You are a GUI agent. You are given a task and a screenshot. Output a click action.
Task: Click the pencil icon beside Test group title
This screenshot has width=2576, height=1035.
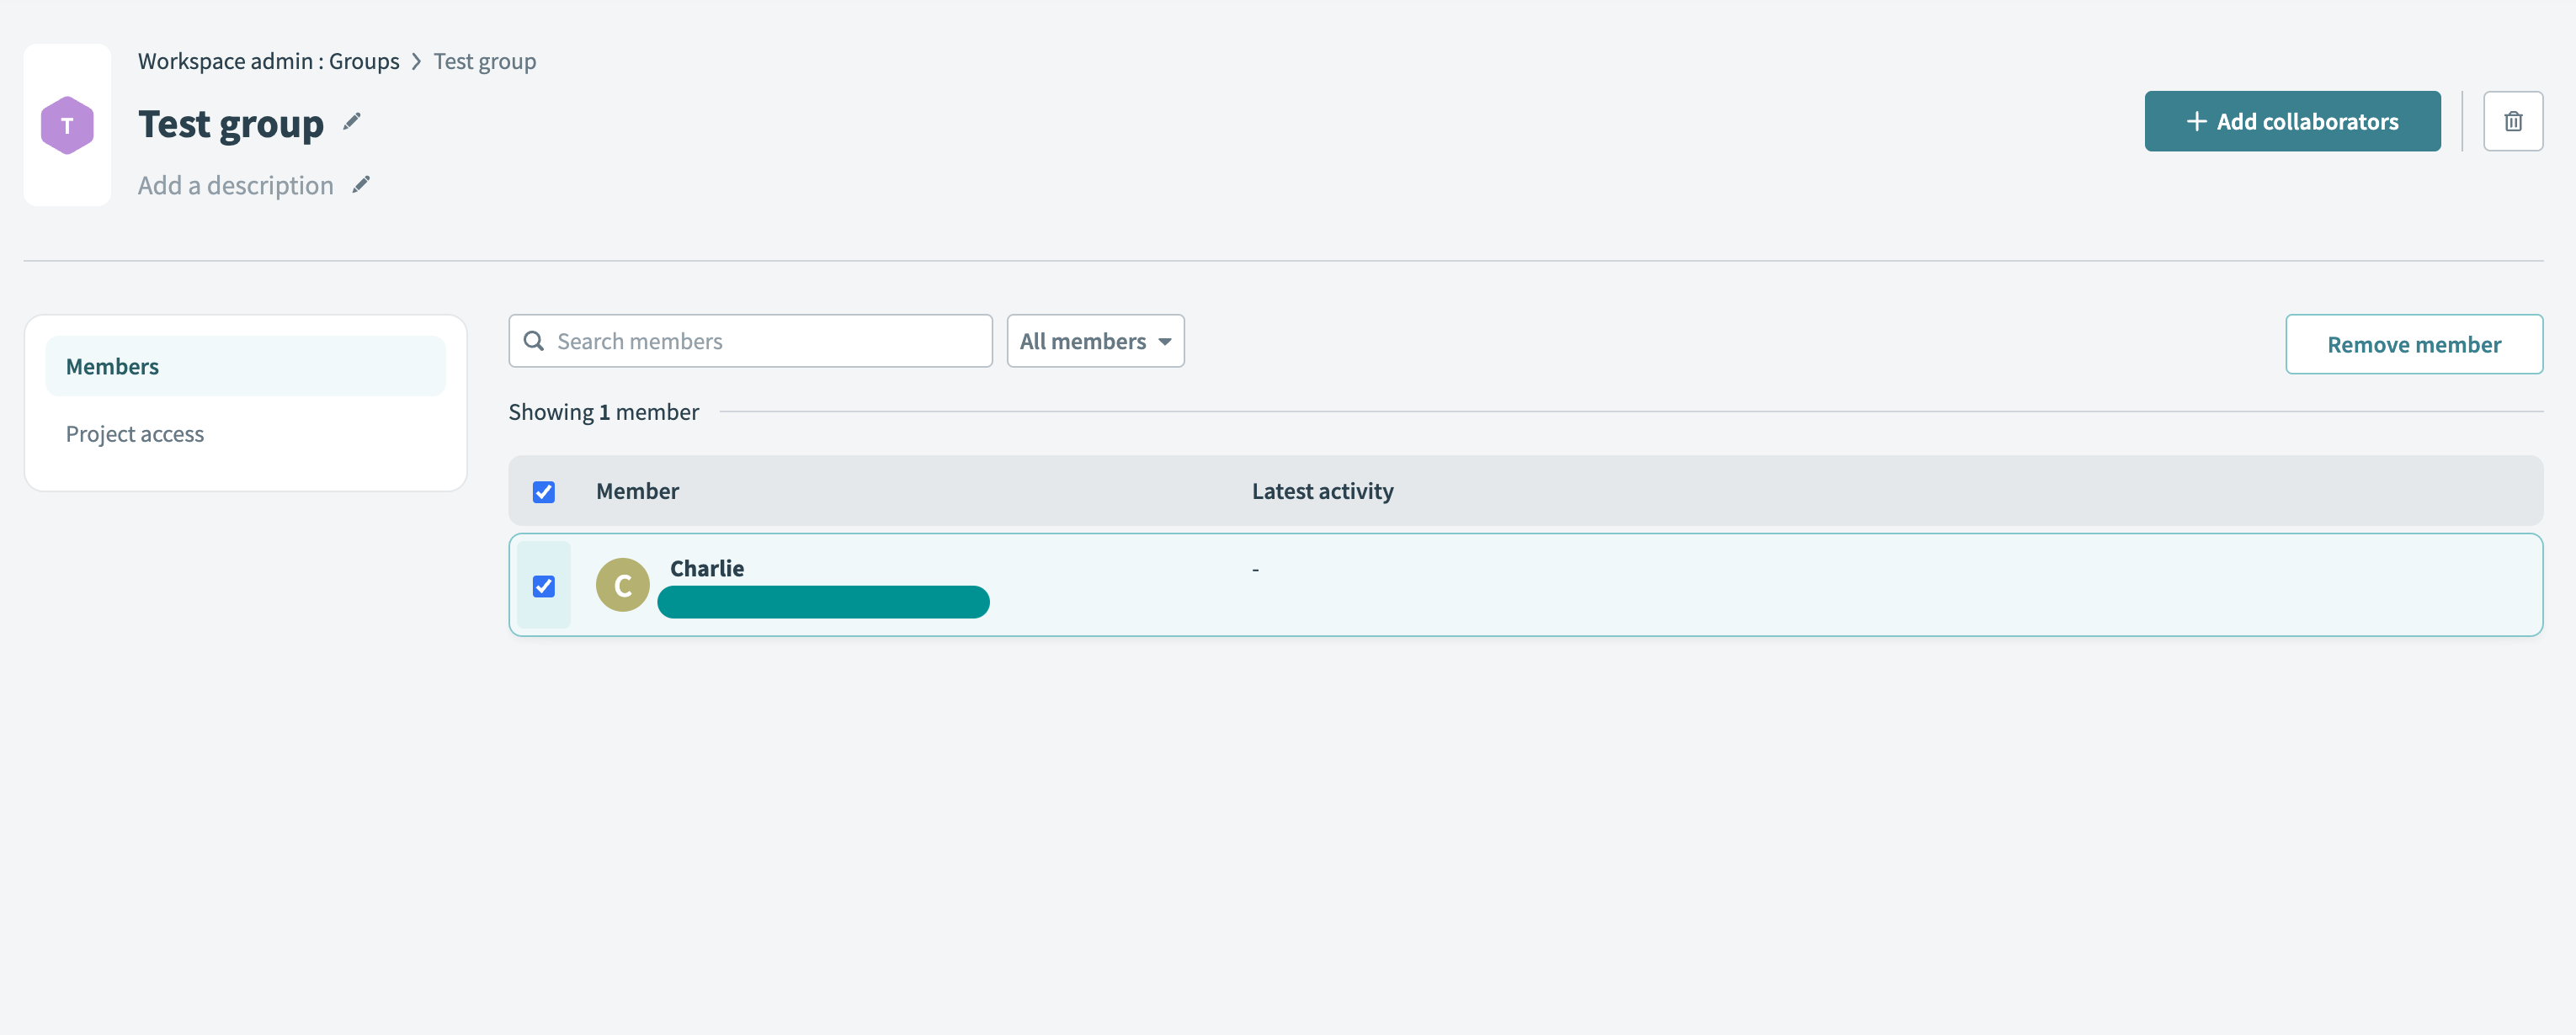click(351, 122)
